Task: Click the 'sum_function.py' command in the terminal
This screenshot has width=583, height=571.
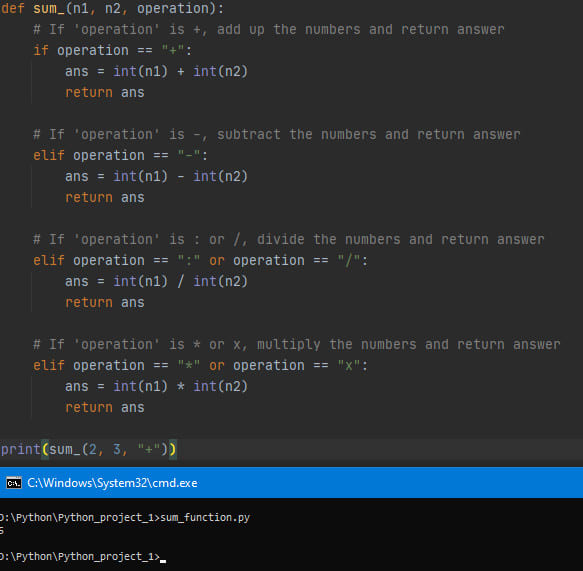Action: (x=205, y=517)
